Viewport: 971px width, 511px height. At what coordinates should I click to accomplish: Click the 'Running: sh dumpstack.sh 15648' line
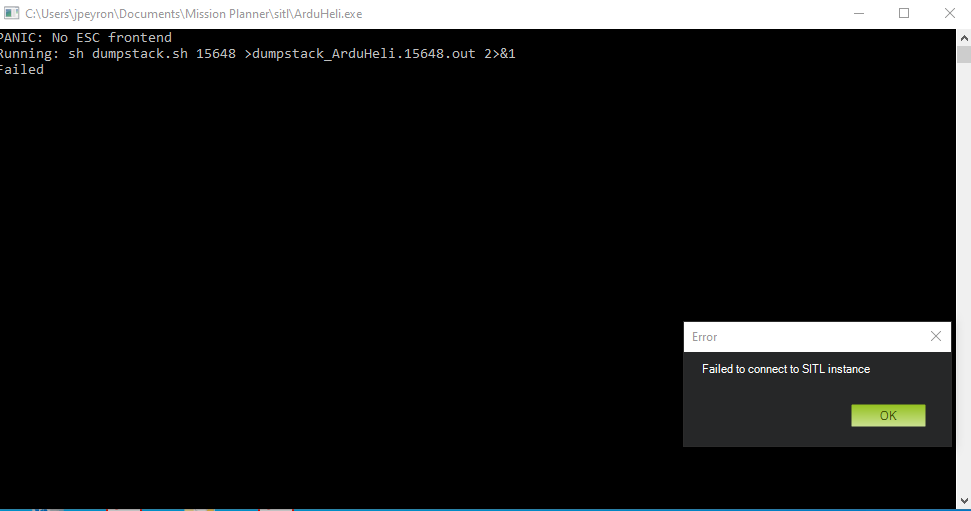pyautogui.click(x=257, y=54)
